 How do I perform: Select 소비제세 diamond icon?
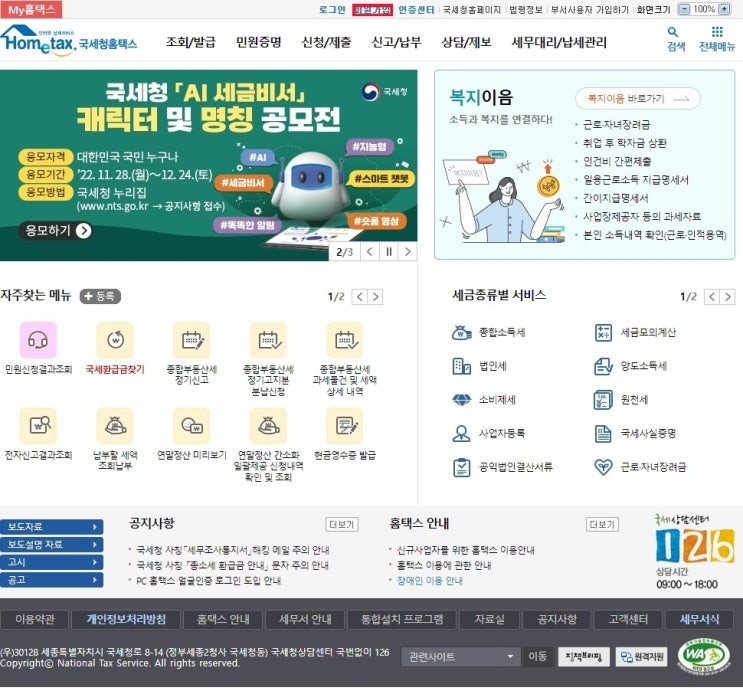click(462, 400)
